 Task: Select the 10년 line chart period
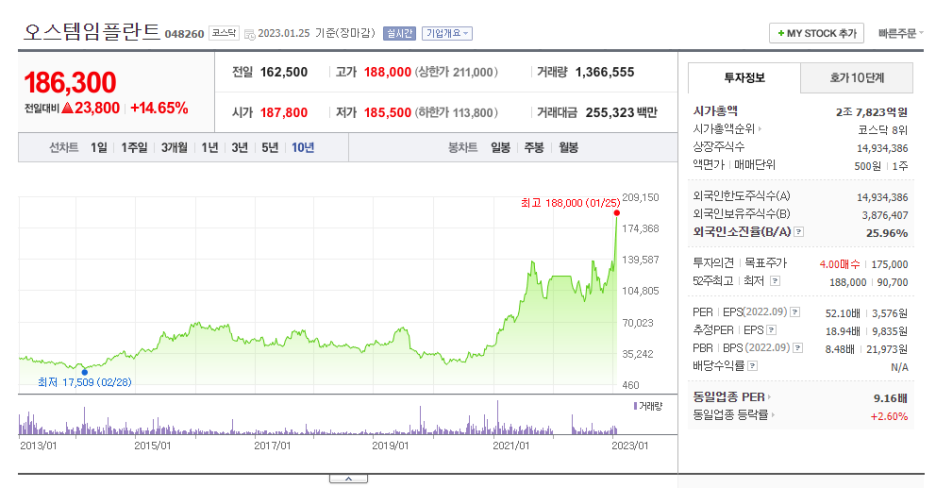point(303,147)
